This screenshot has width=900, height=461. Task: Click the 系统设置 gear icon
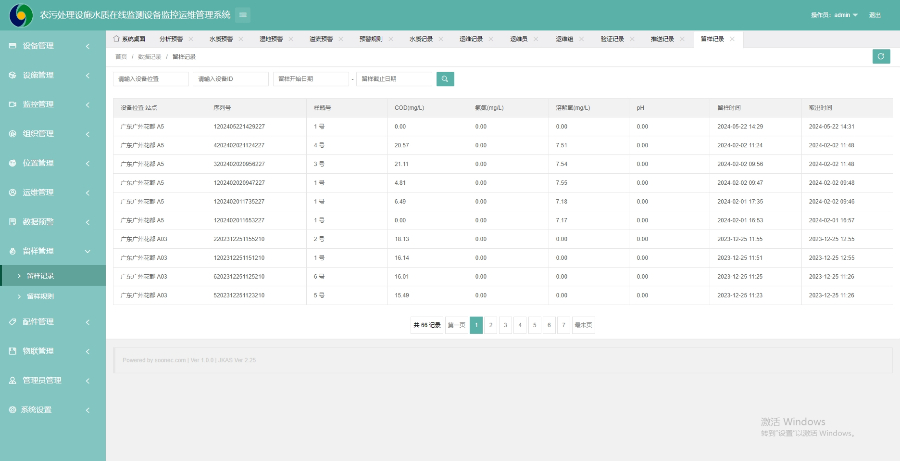coord(13,409)
